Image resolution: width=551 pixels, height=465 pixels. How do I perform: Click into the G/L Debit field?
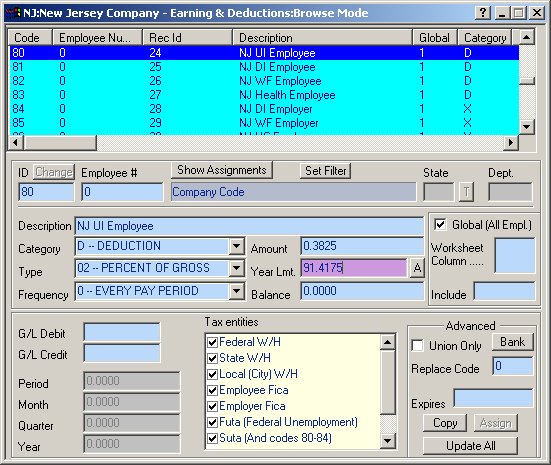coord(122,332)
